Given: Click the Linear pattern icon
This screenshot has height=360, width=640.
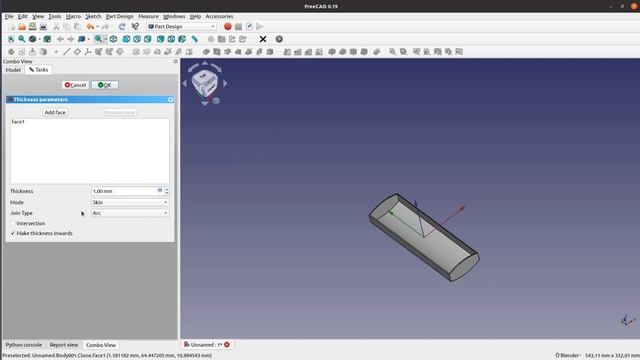Looking at the screenshot, I should coord(298,52).
